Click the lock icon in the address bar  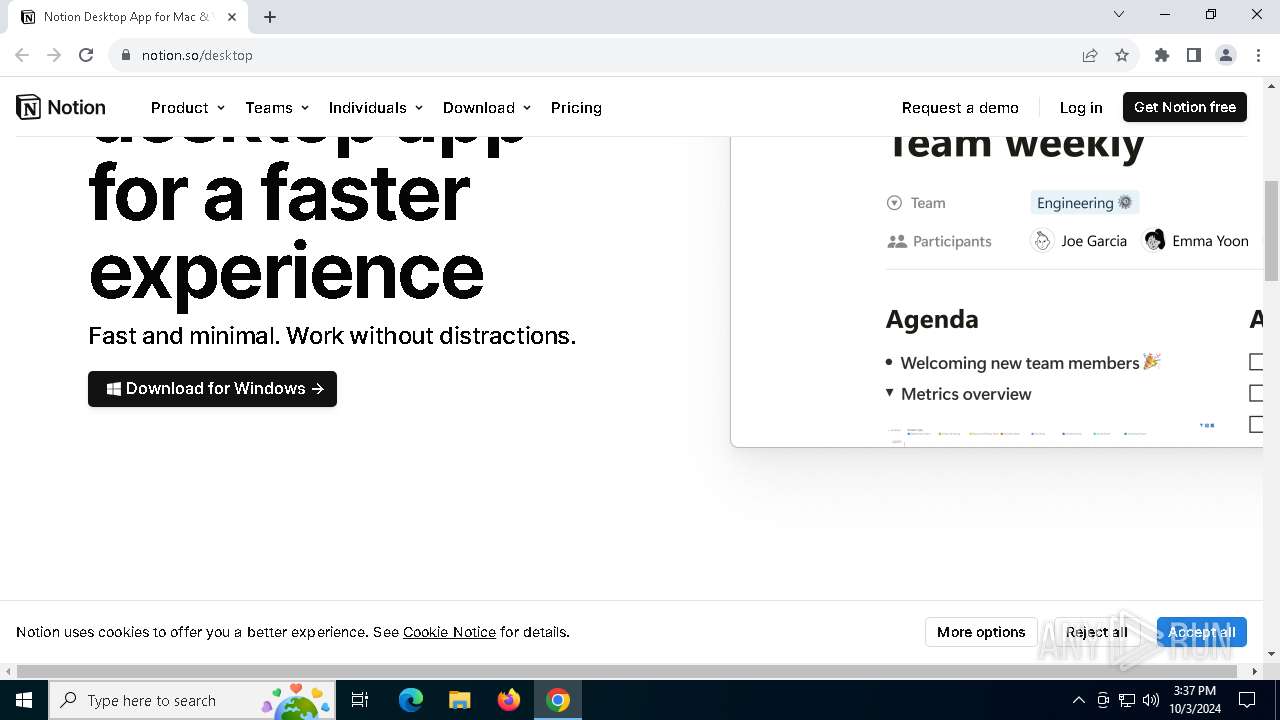[x=125, y=55]
